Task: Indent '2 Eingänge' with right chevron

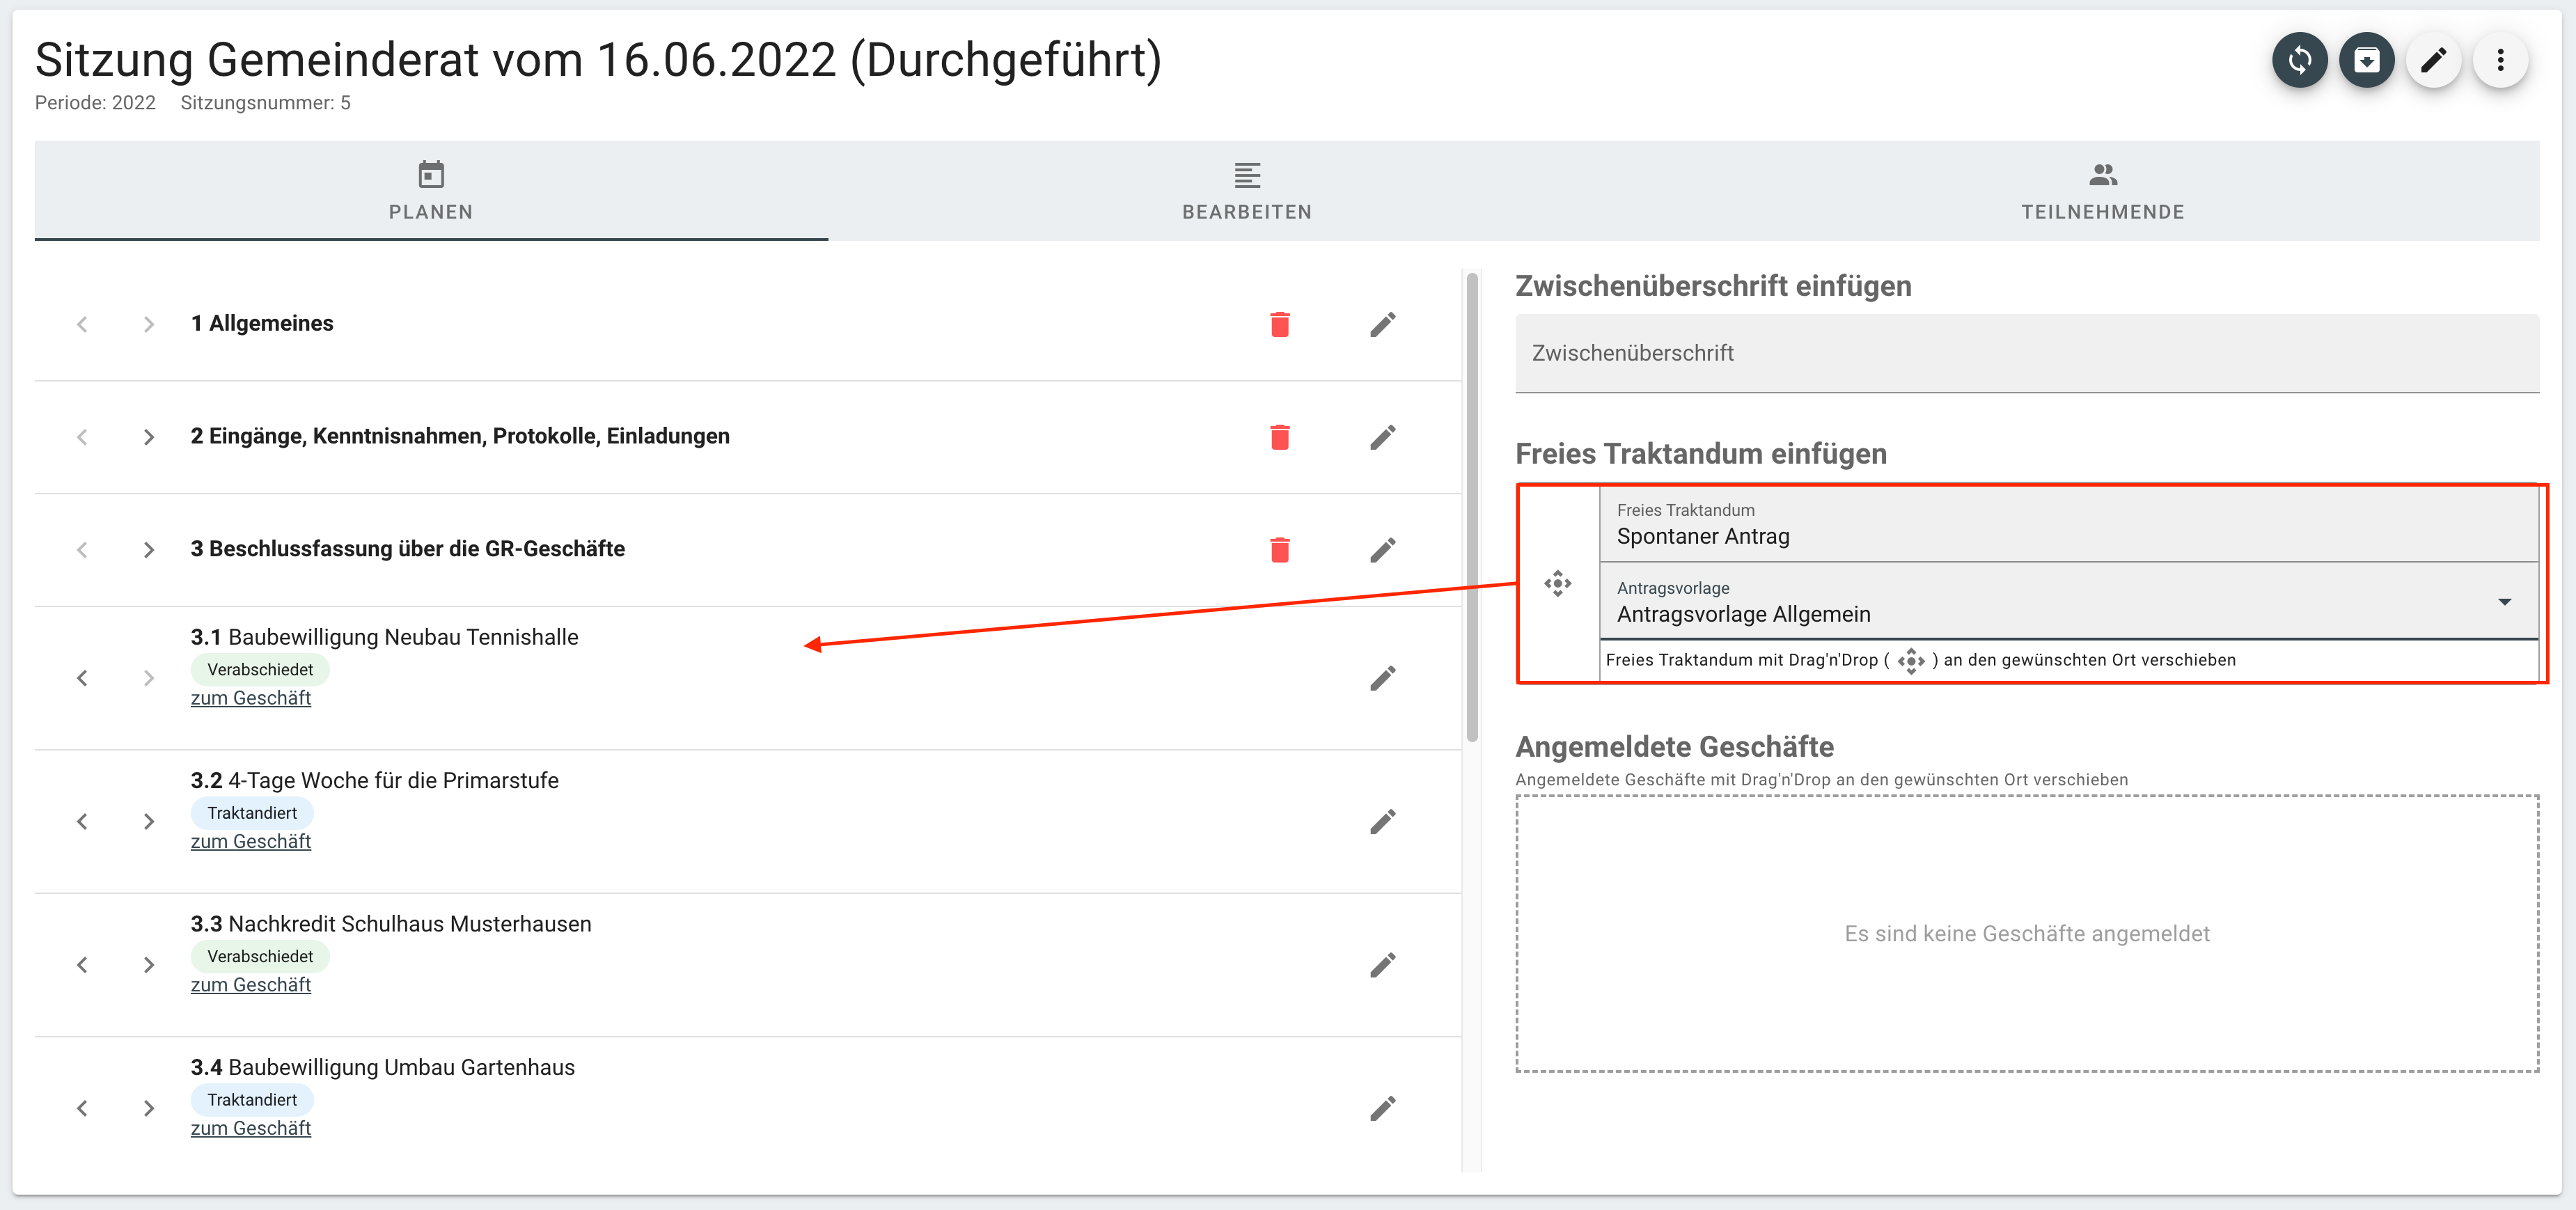Action: (x=149, y=437)
